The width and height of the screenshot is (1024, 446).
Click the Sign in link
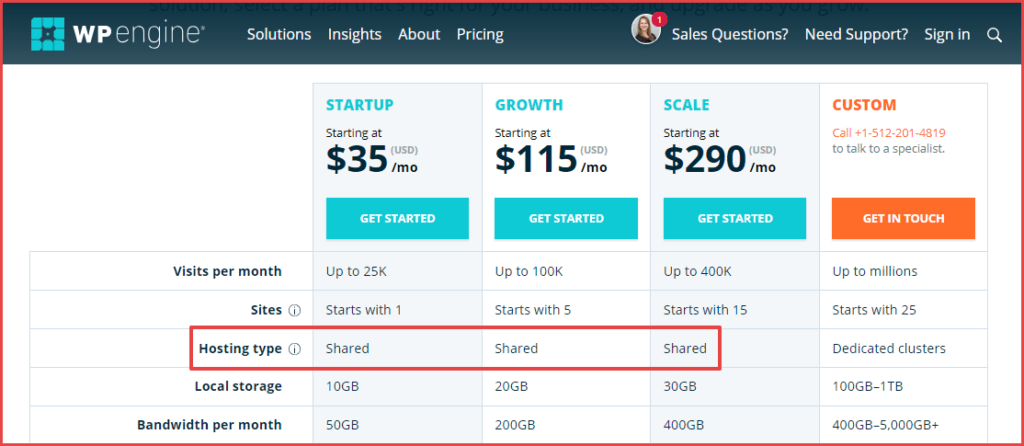tap(947, 34)
